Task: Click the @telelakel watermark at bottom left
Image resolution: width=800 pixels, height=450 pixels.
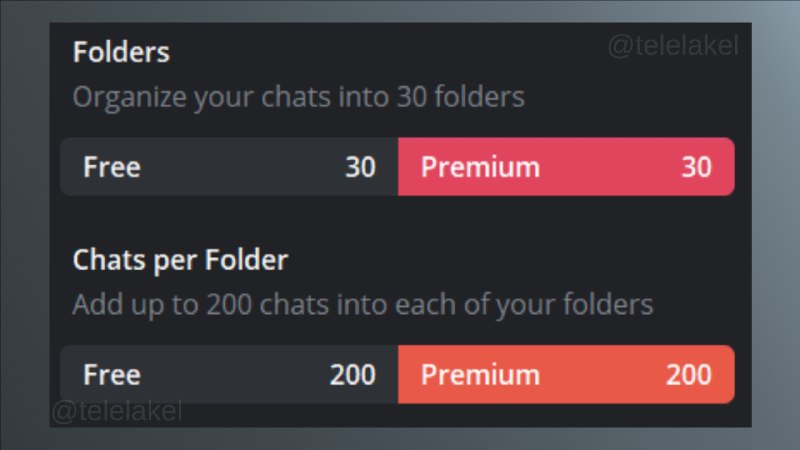Action: [x=117, y=411]
